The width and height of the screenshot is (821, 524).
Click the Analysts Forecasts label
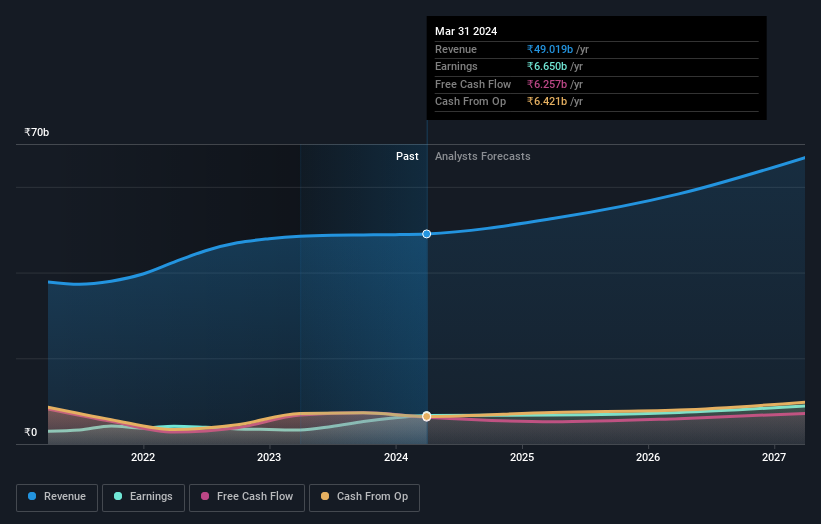pyautogui.click(x=483, y=157)
